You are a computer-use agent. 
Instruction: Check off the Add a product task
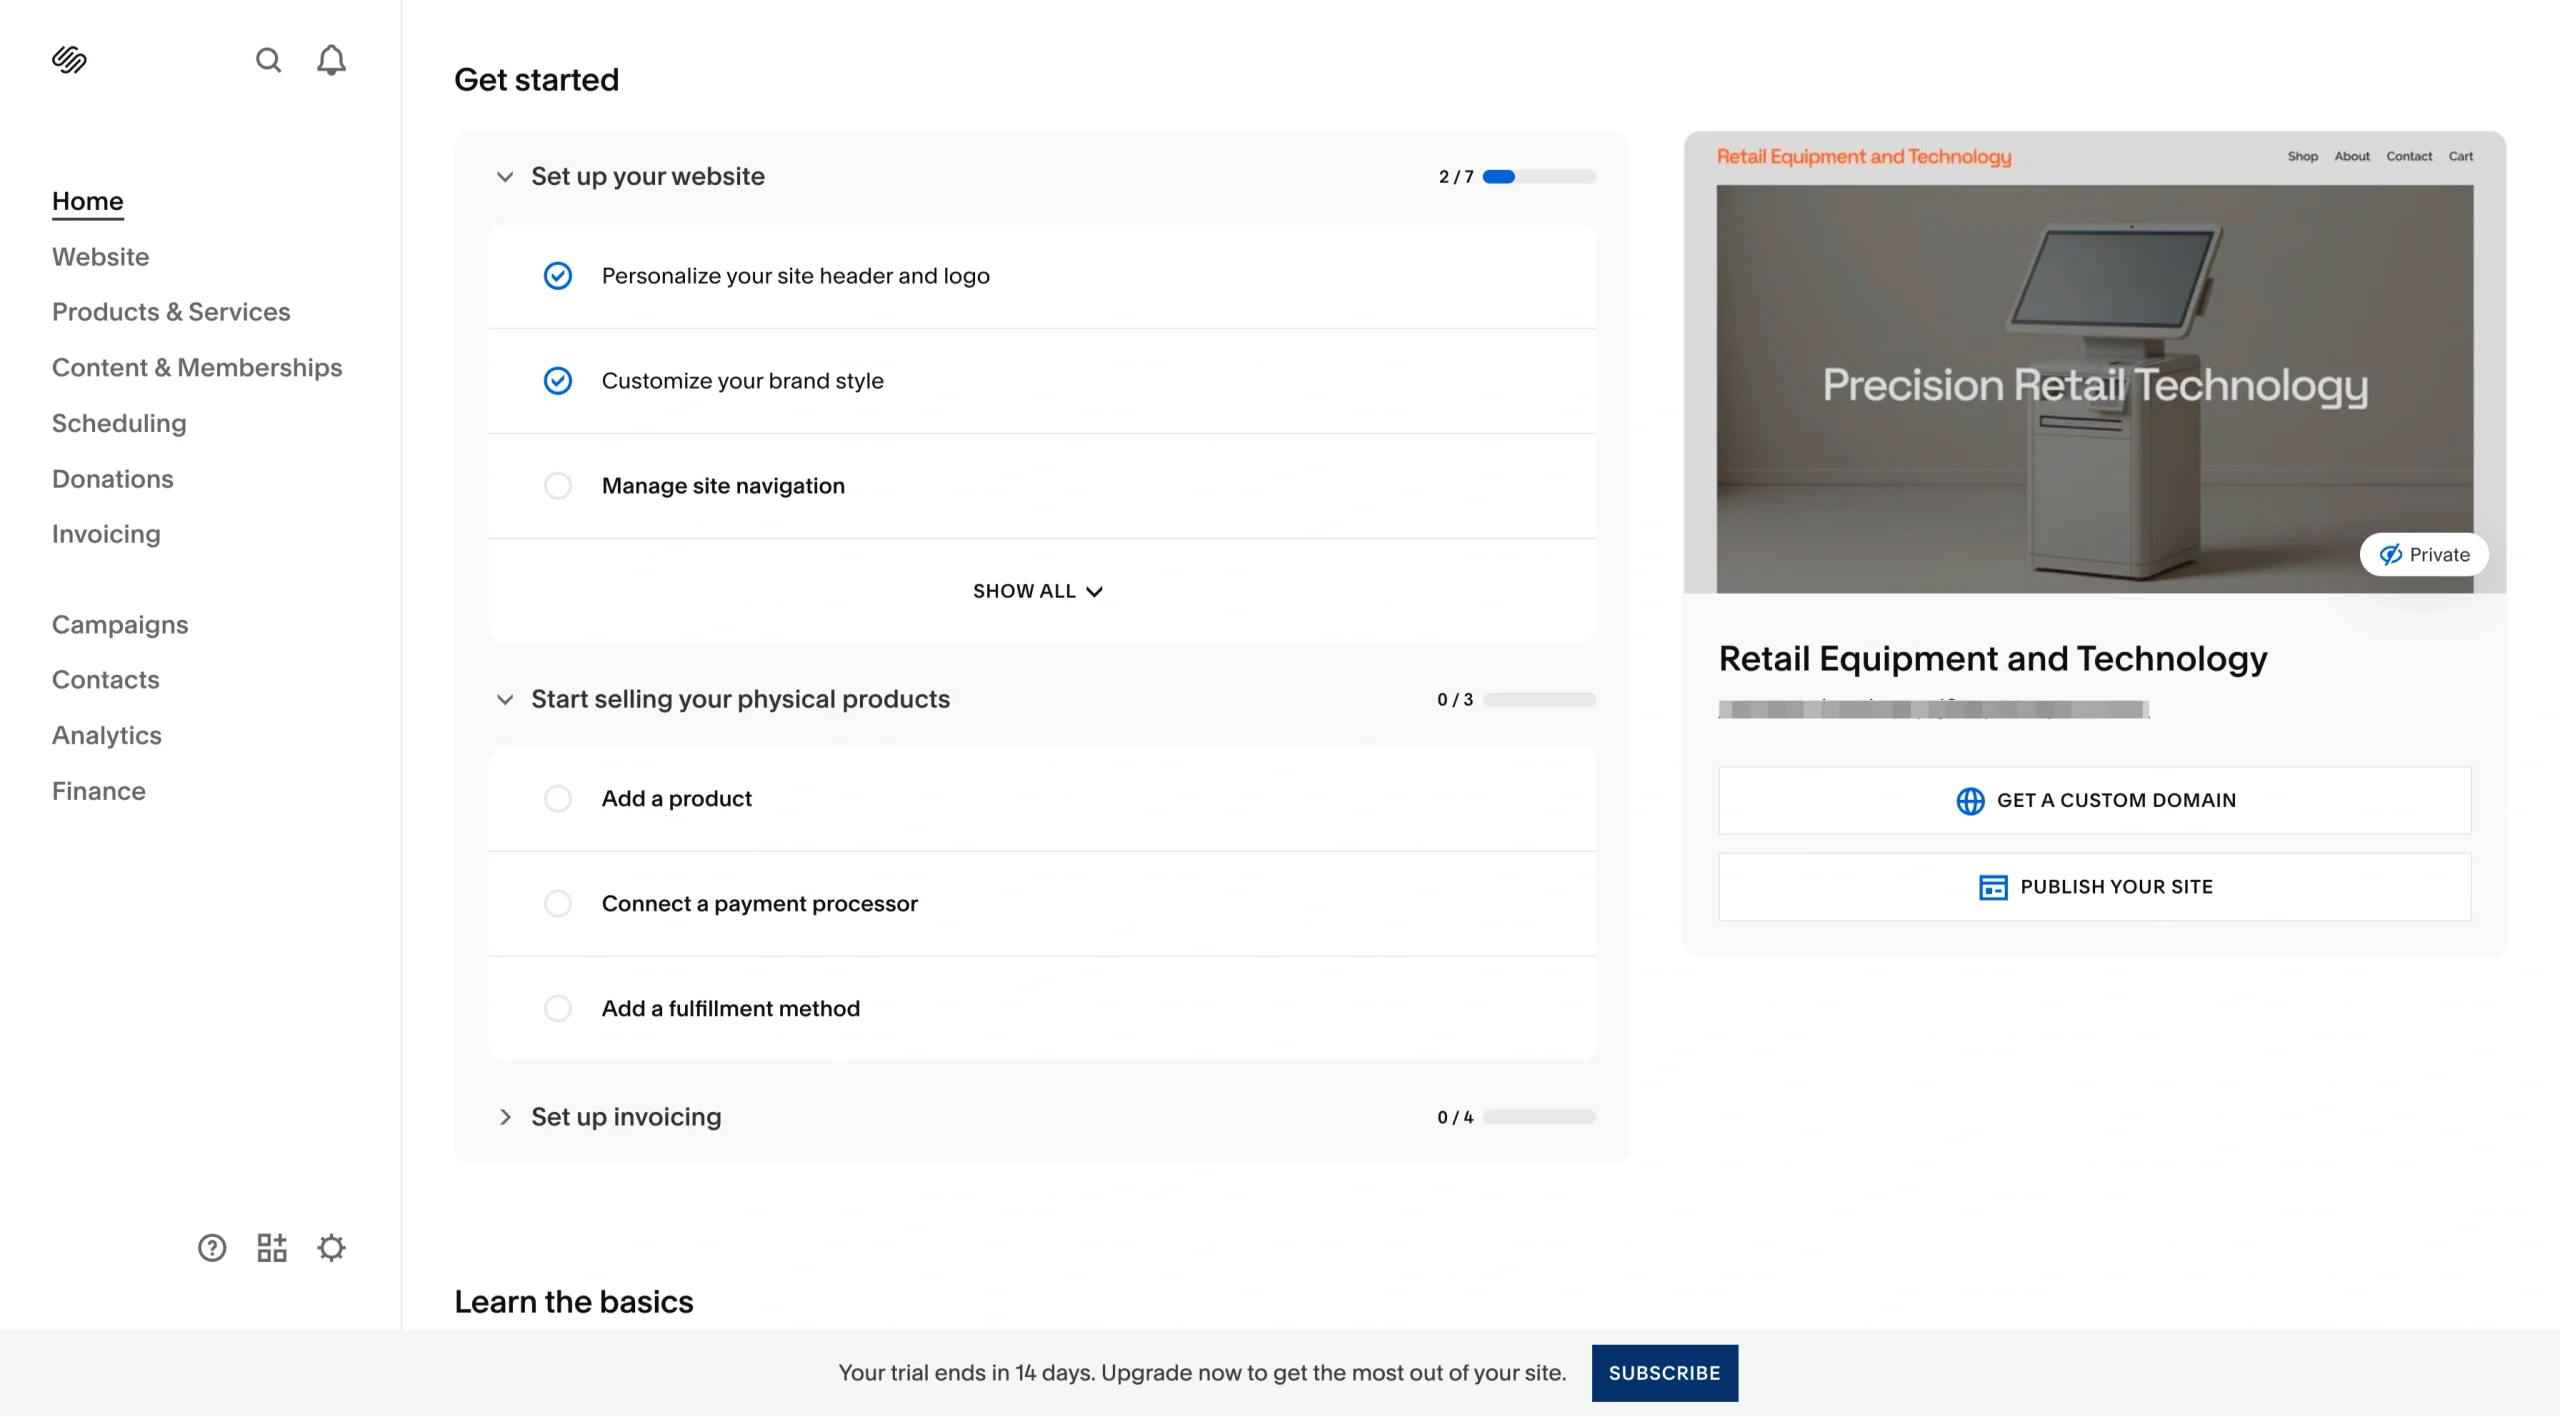tap(558, 798)
